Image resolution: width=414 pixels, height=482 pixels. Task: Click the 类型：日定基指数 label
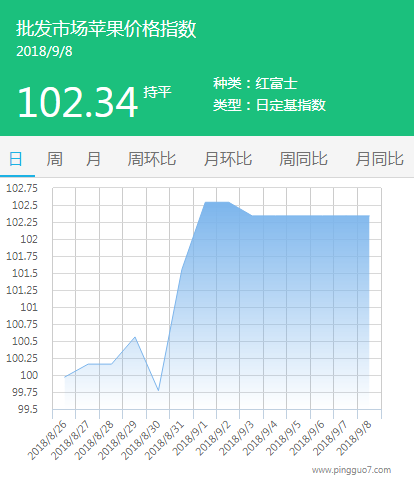(x=269, y=105)
